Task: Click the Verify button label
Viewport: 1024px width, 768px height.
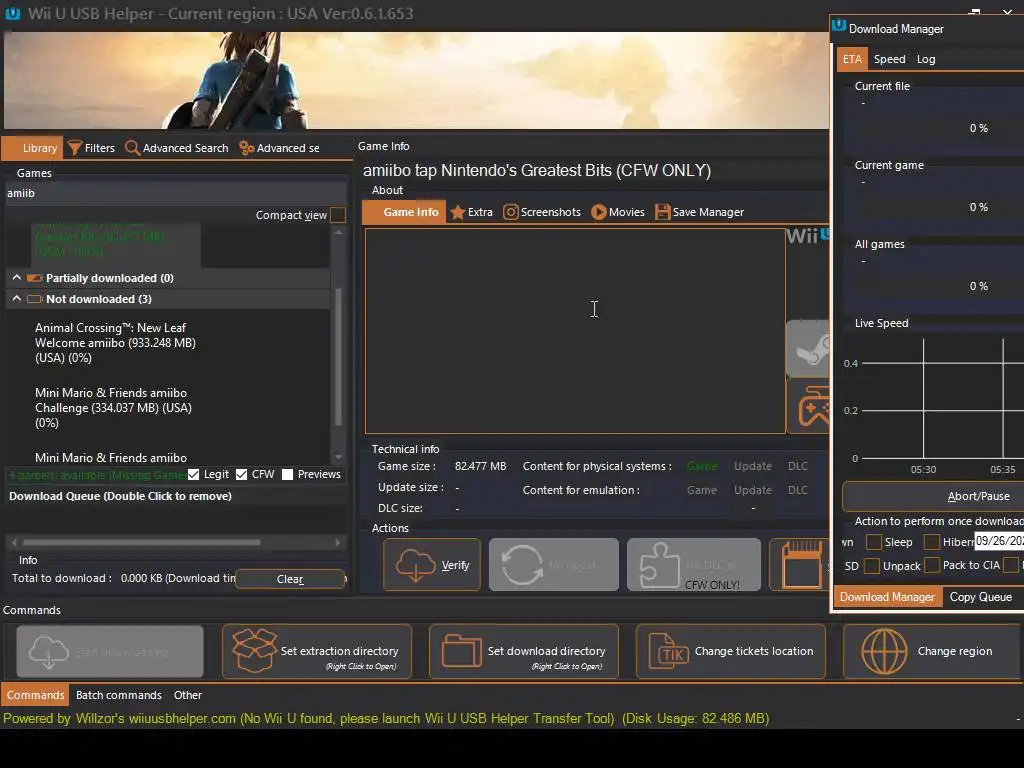Action: (455, 565)
